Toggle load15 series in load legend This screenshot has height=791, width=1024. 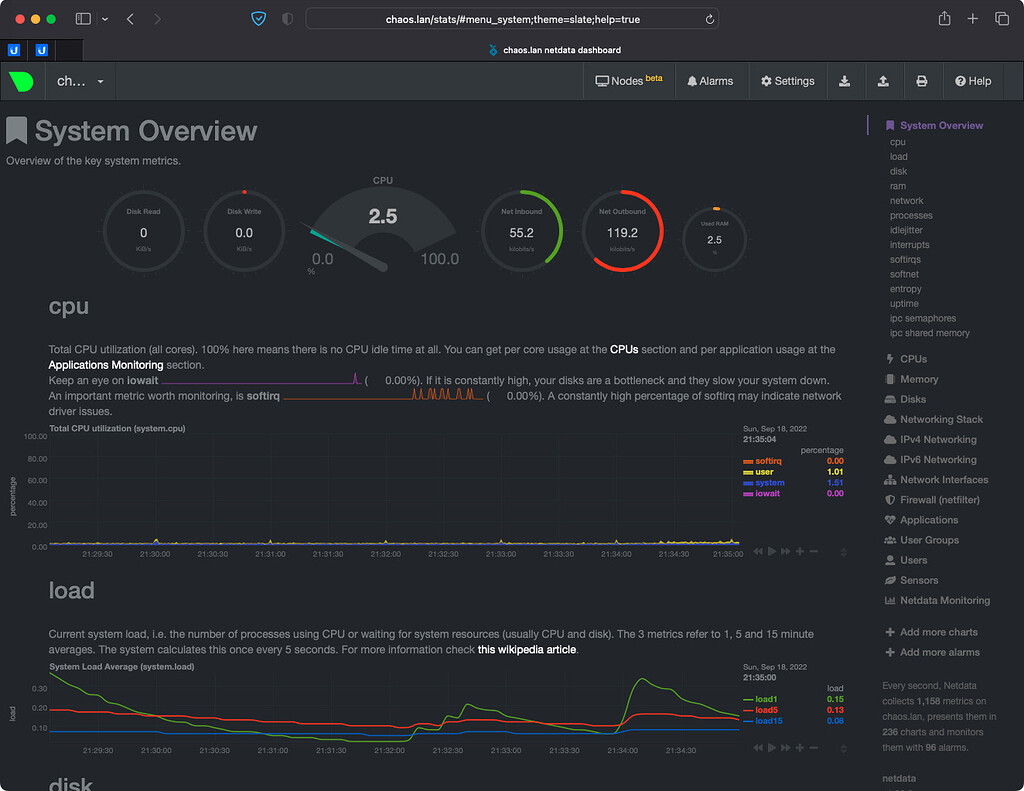click(x=768, y=721)
